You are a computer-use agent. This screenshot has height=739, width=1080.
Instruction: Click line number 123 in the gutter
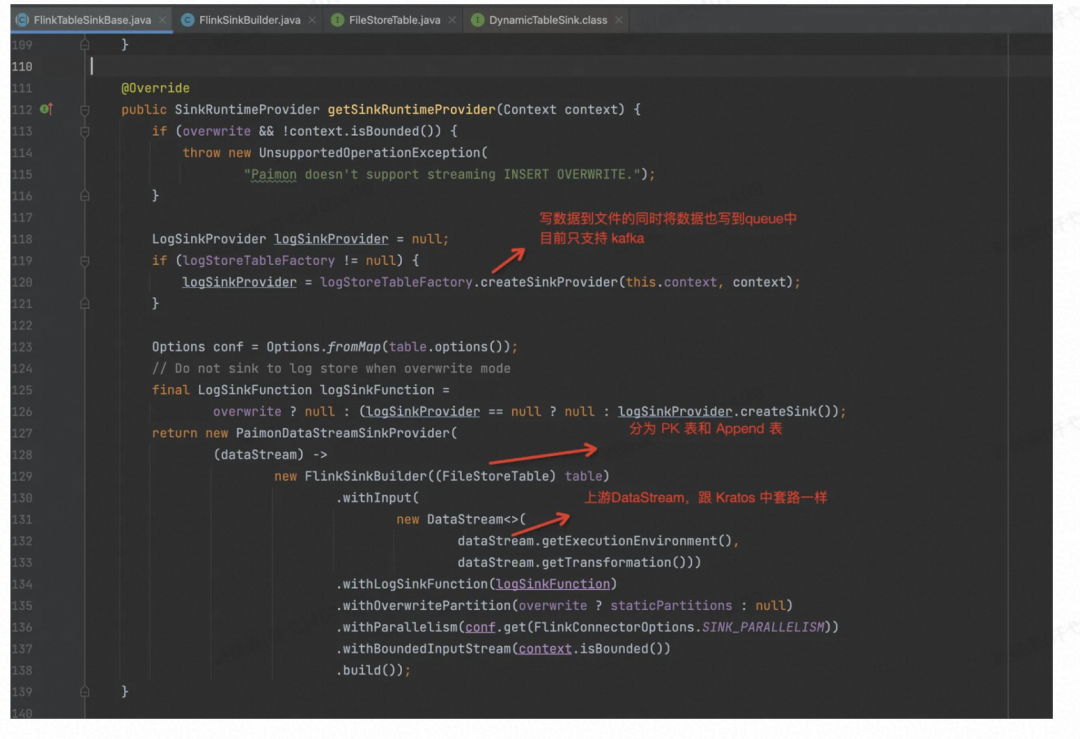click(x=21, y=346)
